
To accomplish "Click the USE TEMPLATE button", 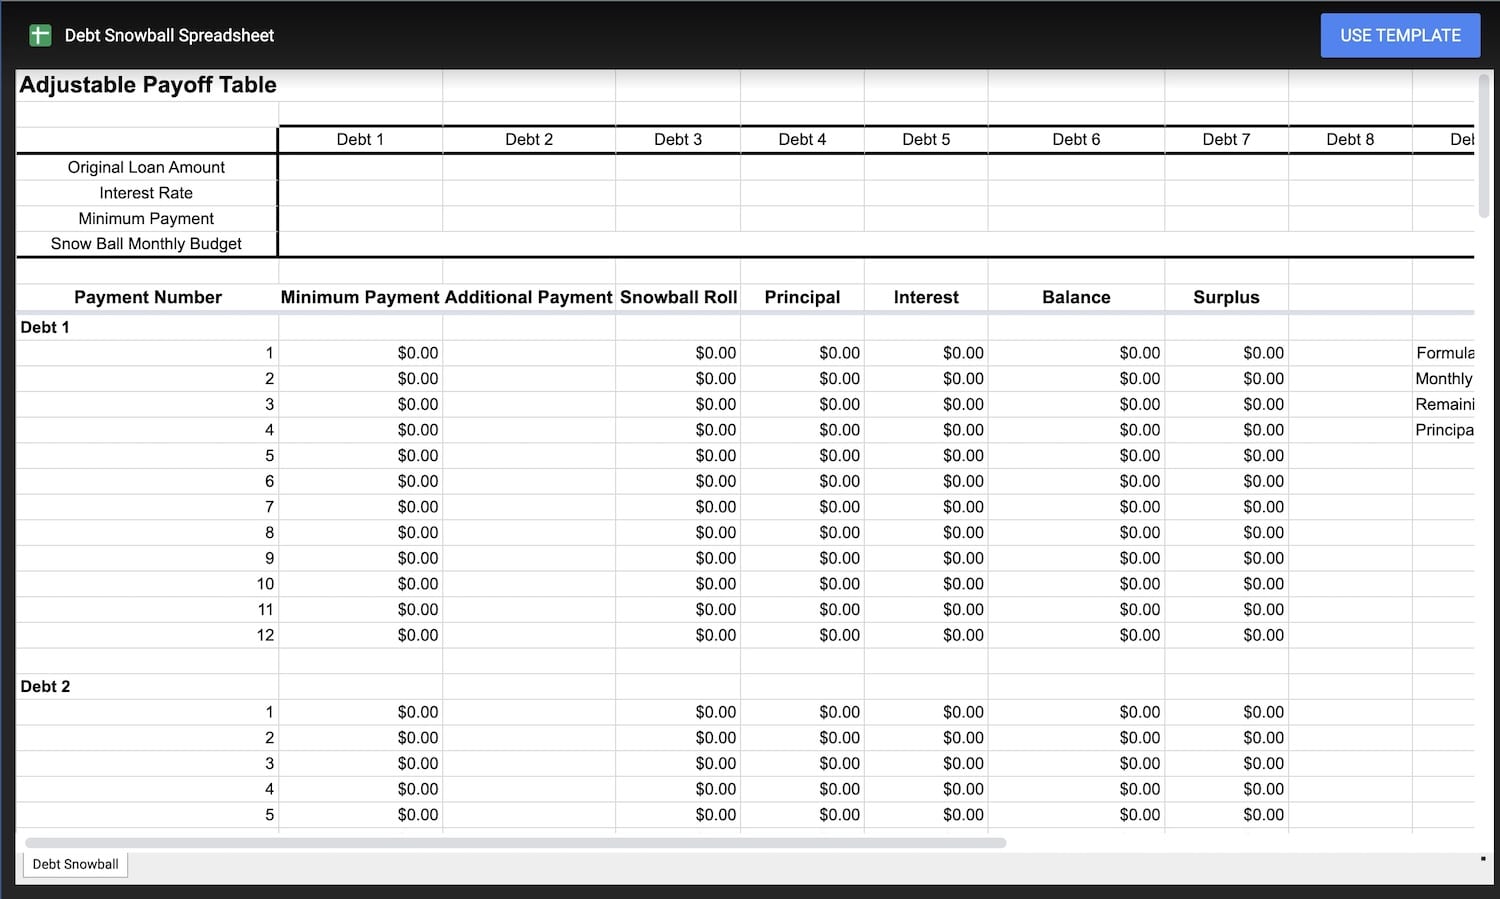I will click(x=1400, y=35).
